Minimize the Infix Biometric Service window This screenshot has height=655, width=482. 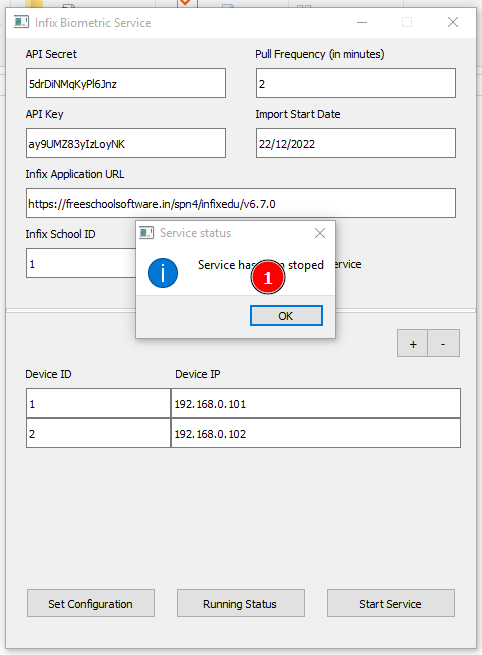pos(362,22)
